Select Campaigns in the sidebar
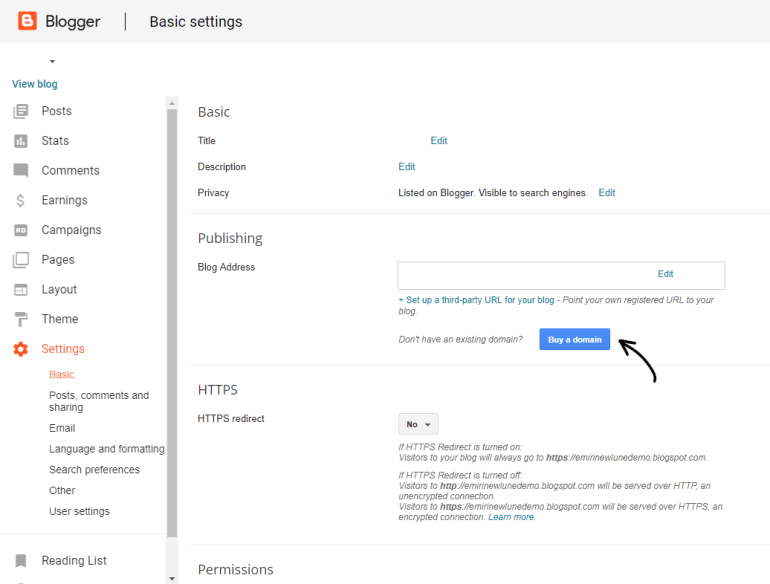Viewport: 770px width, 584px height. click(x=71, y=230)
